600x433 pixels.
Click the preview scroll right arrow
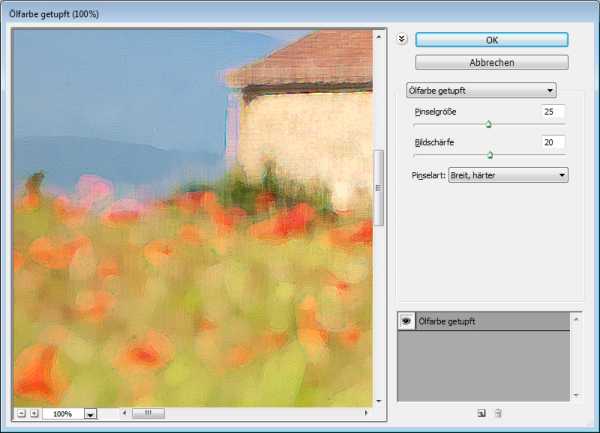366,413
